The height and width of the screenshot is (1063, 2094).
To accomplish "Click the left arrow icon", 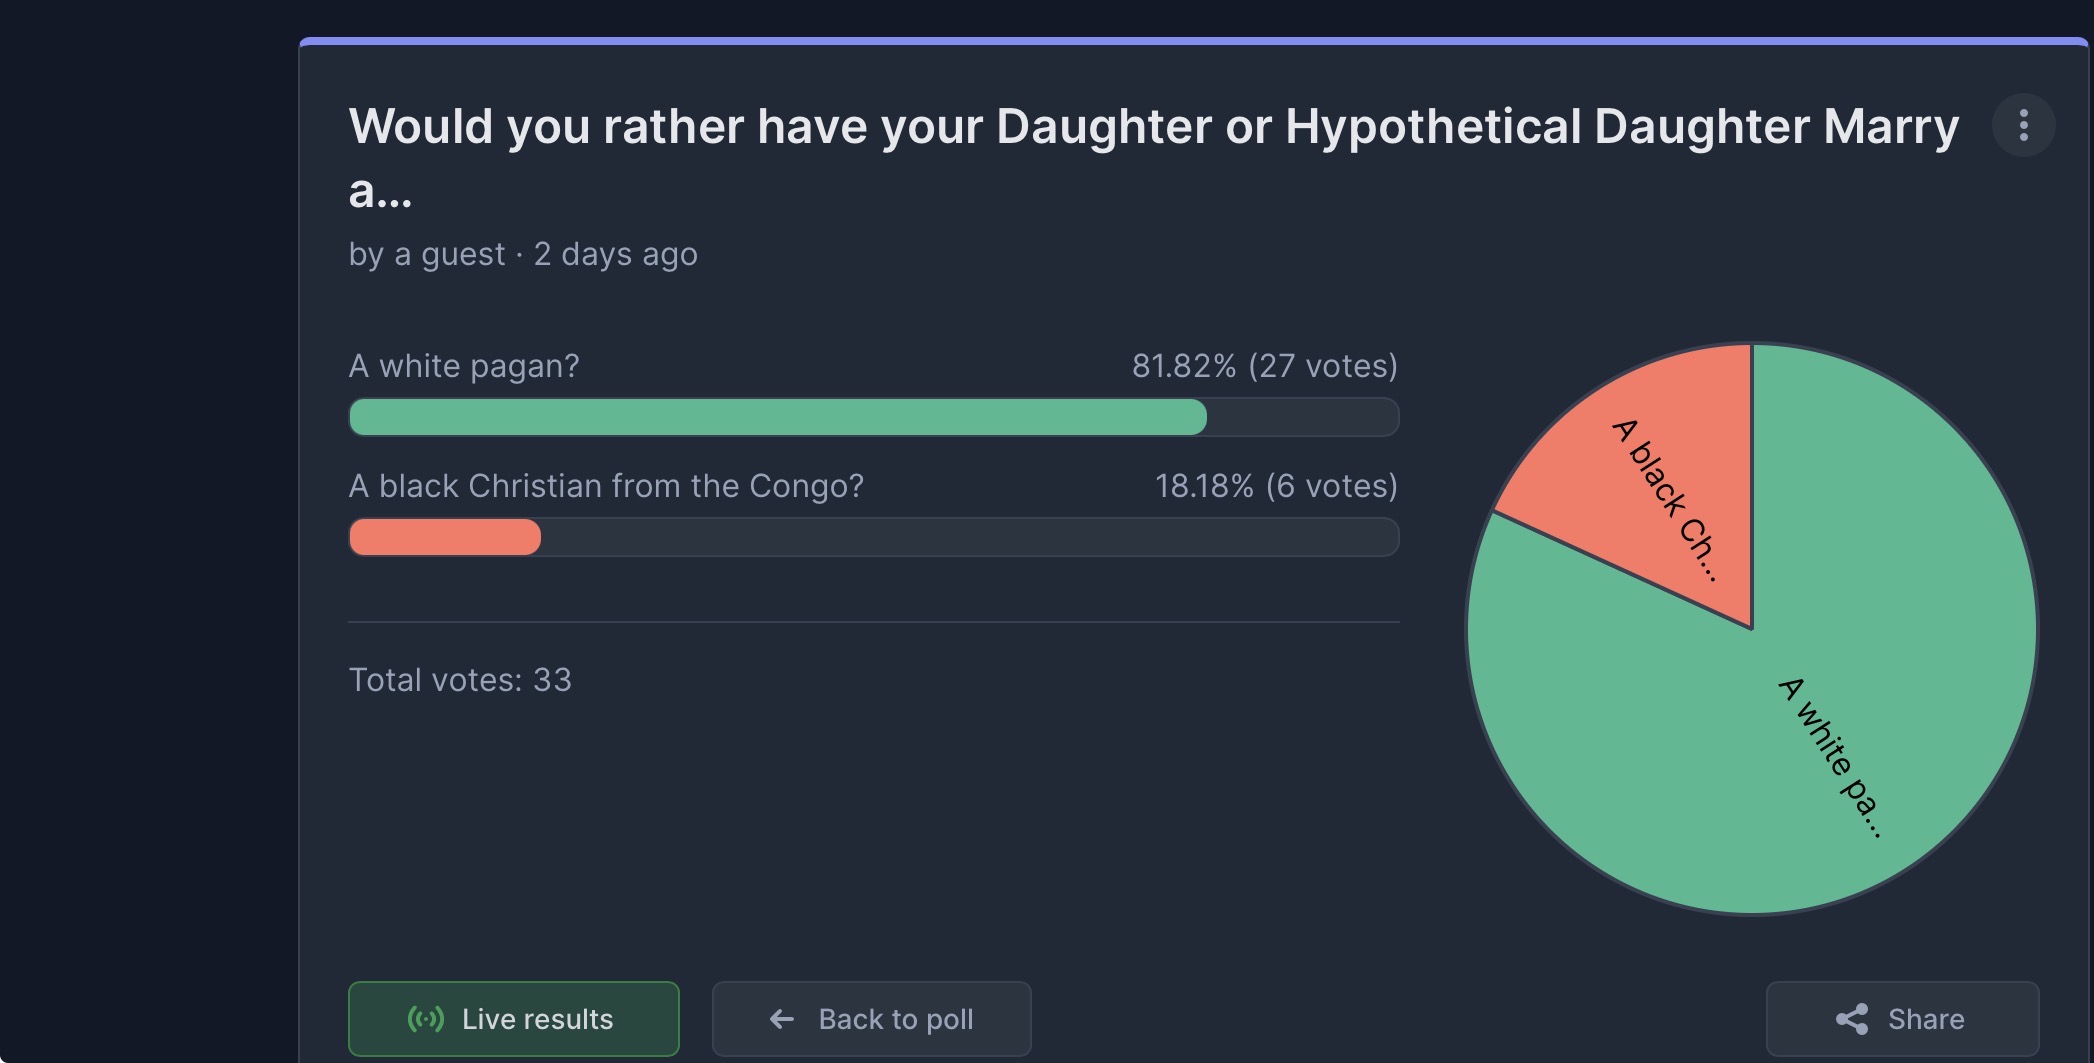I will tap(782, 1019).
